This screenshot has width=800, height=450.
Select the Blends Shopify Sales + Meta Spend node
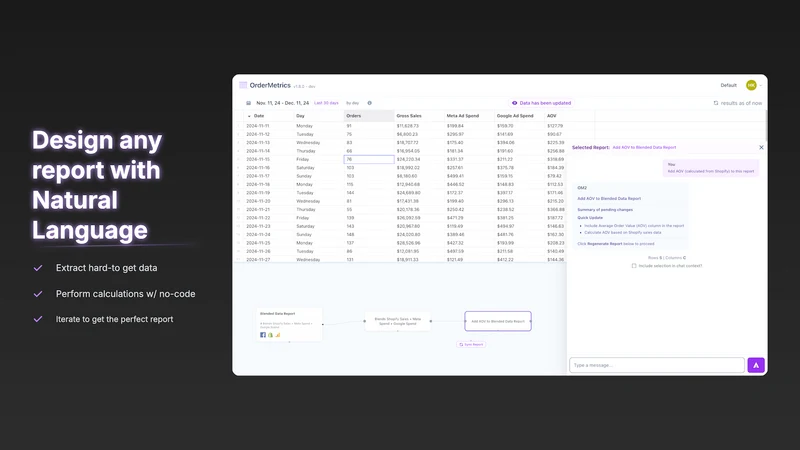pos(398,321)
